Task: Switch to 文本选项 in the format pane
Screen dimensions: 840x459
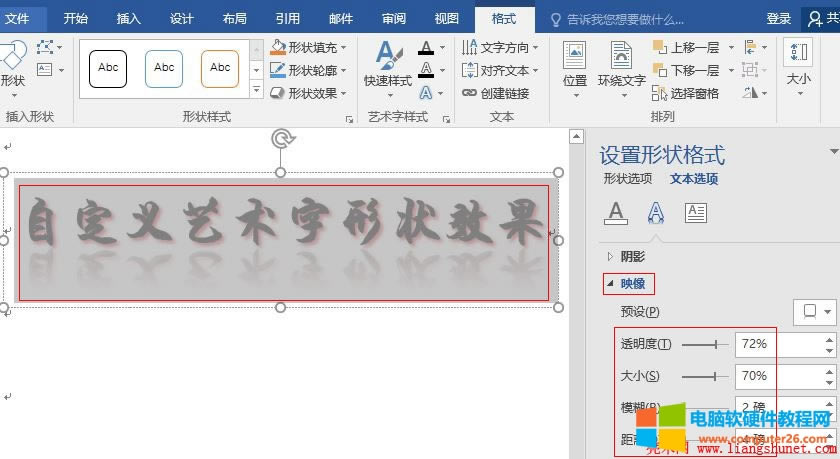Action: point(694,178)
